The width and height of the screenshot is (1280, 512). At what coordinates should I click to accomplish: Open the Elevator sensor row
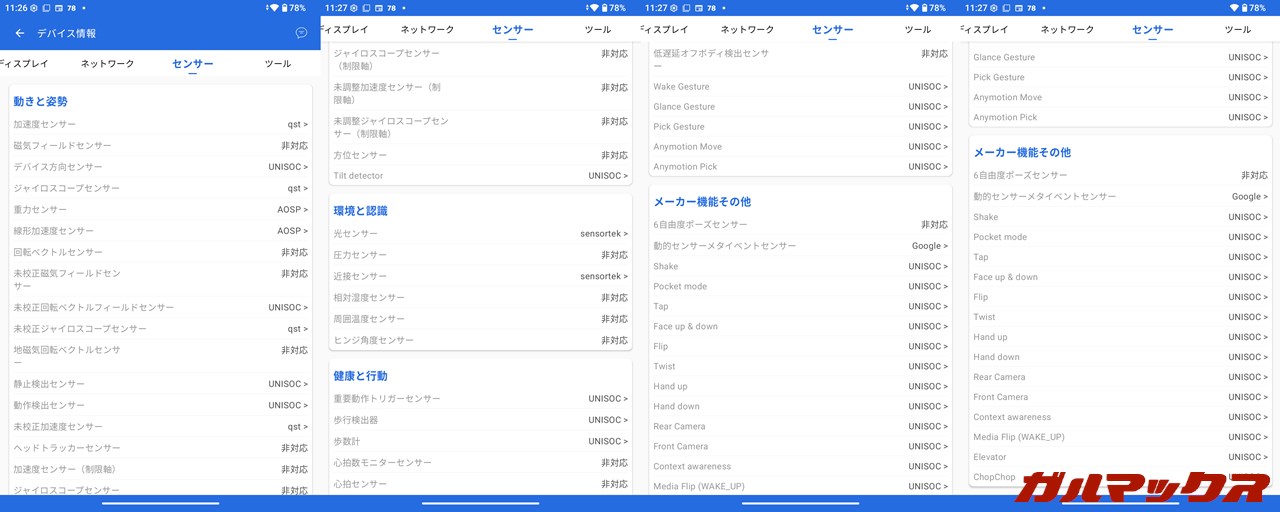click(1120, 457)
